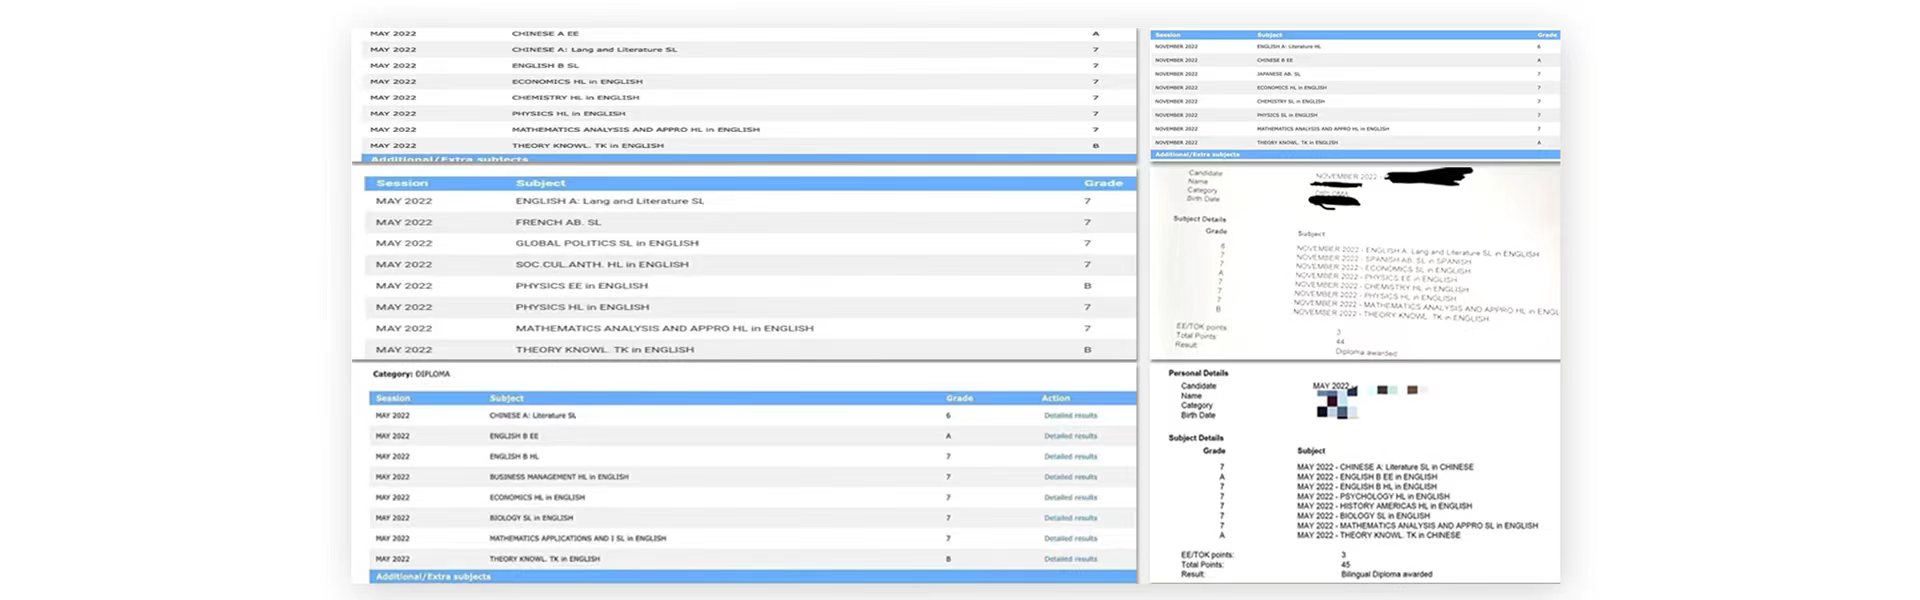Click total points value 44
This screenshot has height=600, width=1920.
(1340, 342)
